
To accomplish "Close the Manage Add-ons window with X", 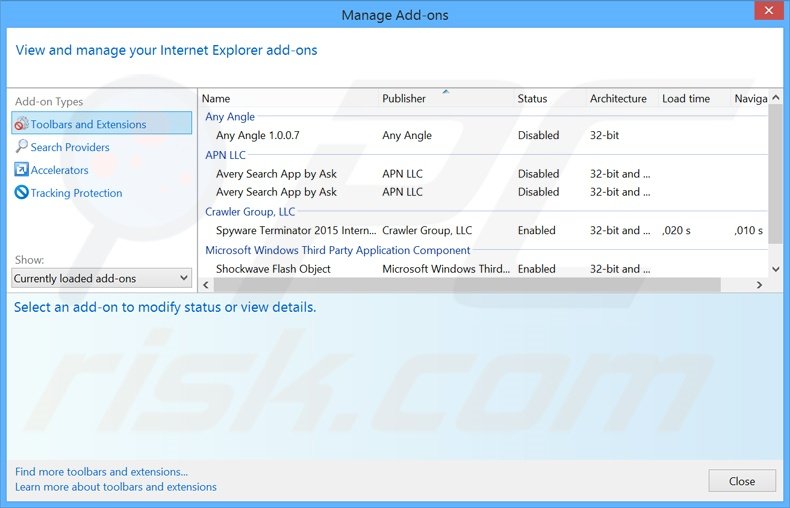I will pos(768,10).
